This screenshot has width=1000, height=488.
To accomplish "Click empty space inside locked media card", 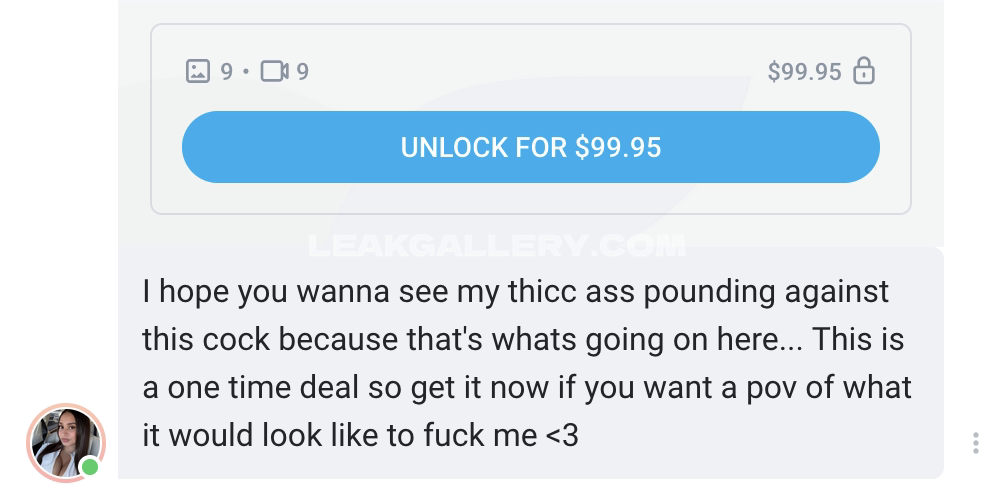I will point(531,199).
